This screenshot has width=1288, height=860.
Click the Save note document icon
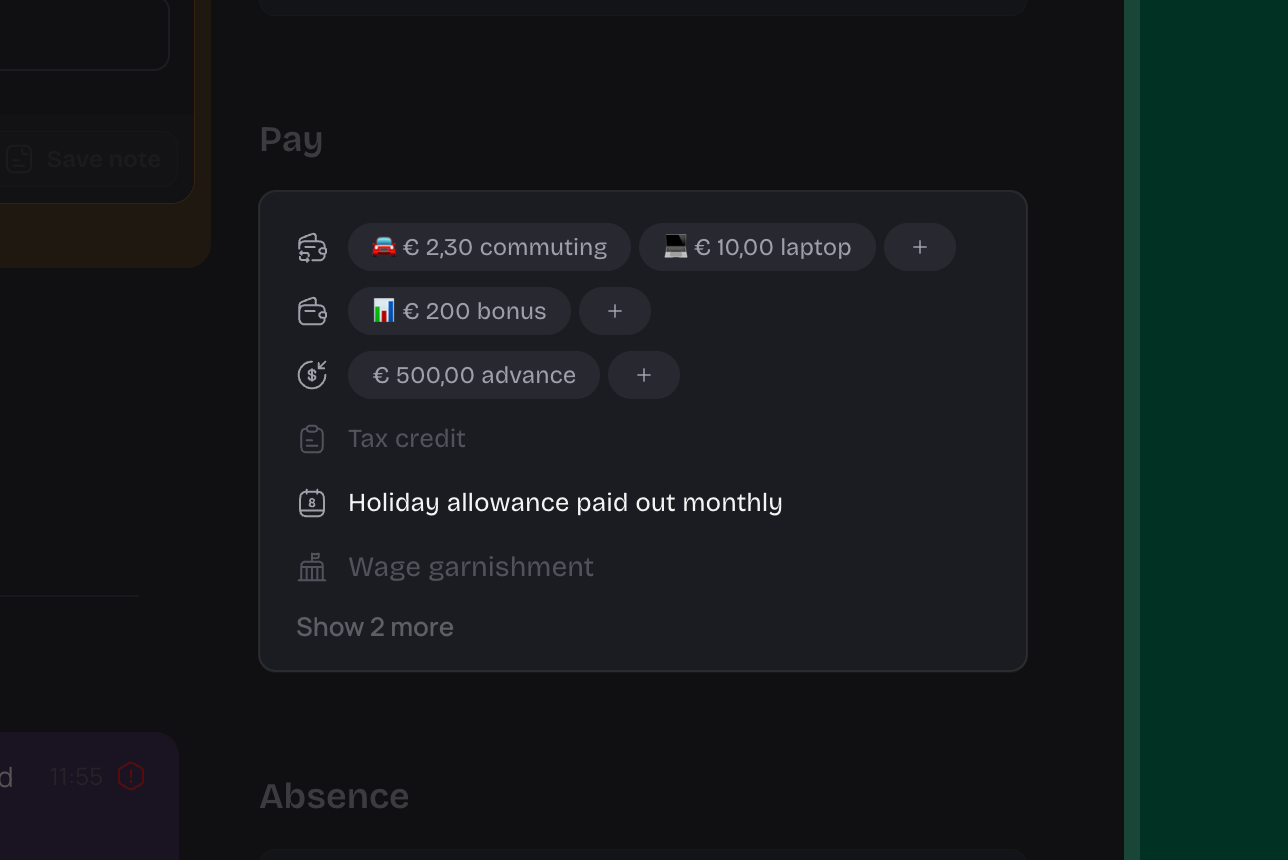19,159
